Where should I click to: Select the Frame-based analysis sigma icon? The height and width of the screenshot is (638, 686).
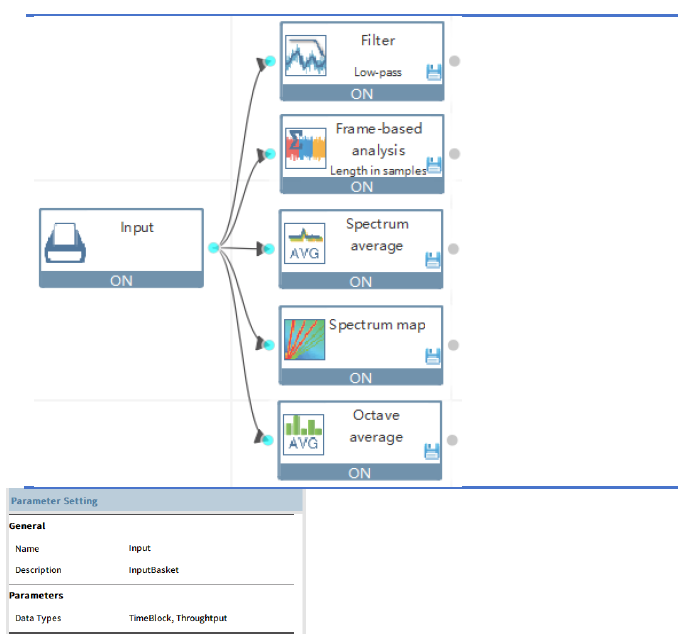click(305, 148)
